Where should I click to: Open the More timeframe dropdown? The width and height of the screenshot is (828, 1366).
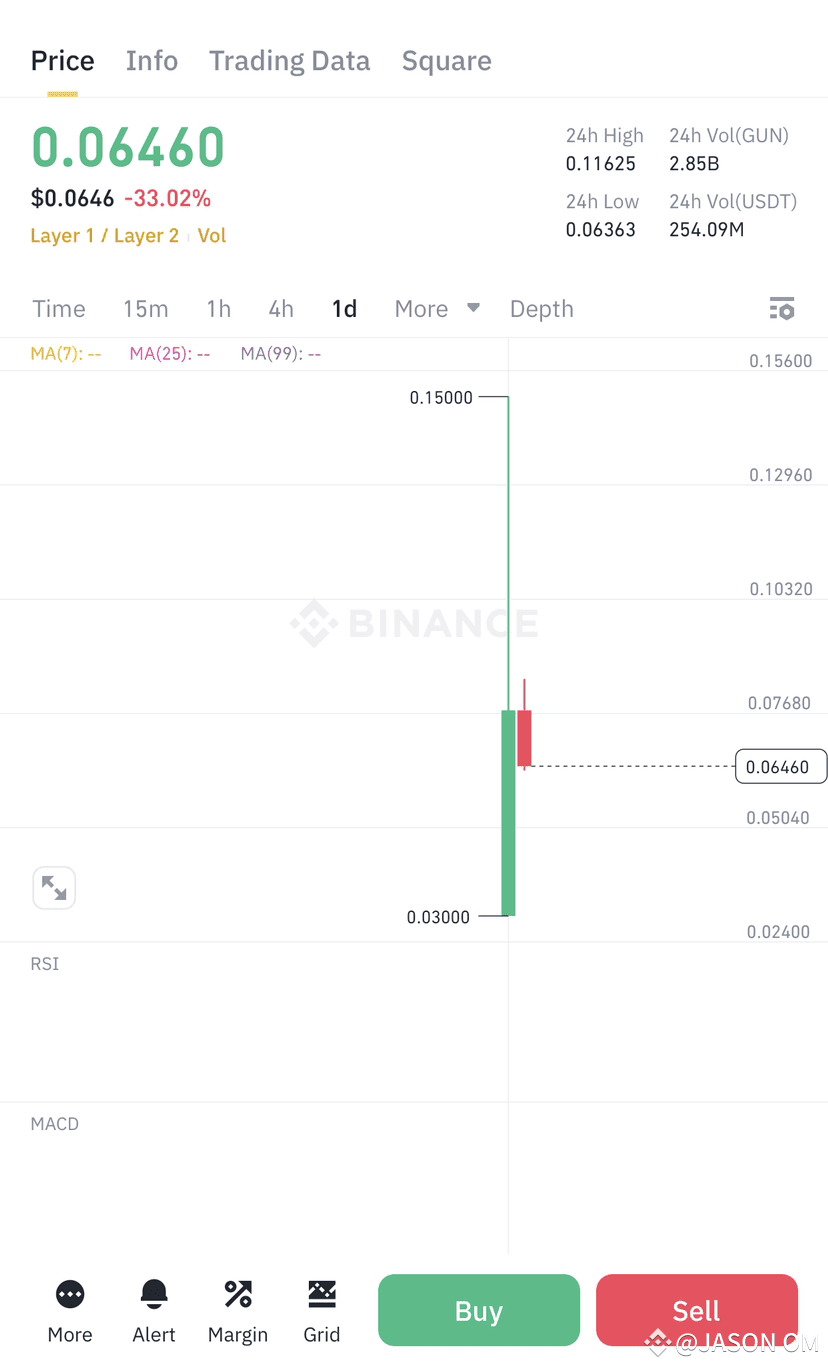(436, 309)
